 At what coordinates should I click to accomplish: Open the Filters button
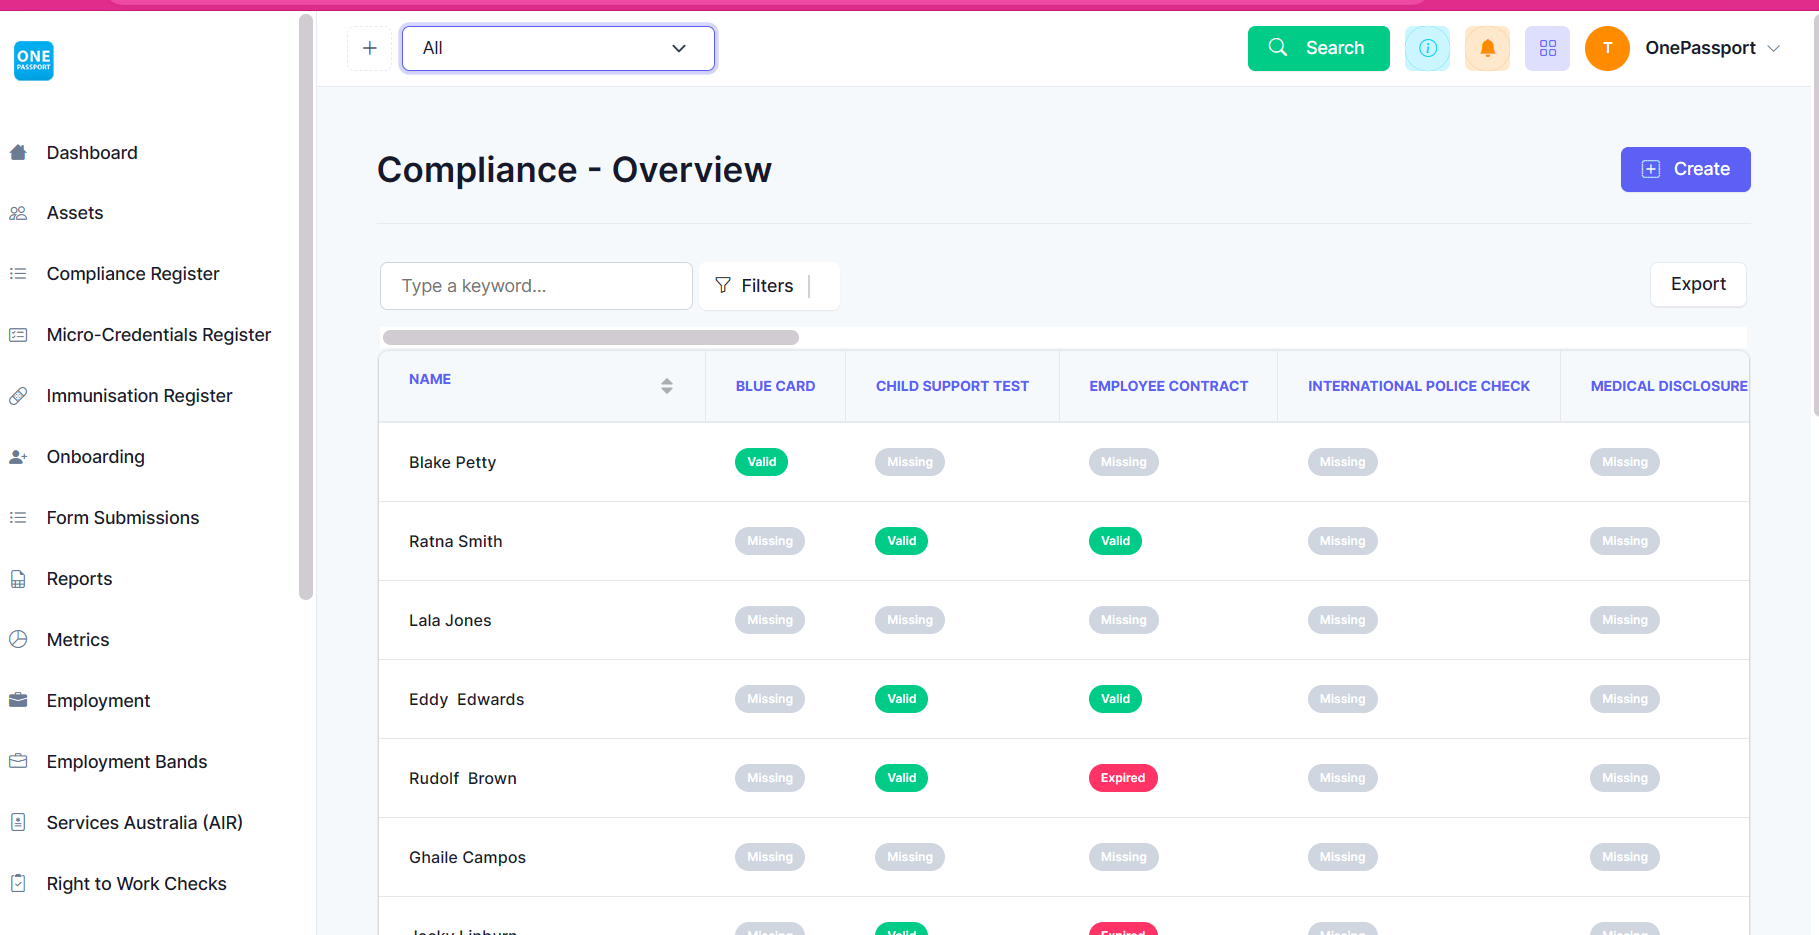pyautogui.click(x=769, y=286)
